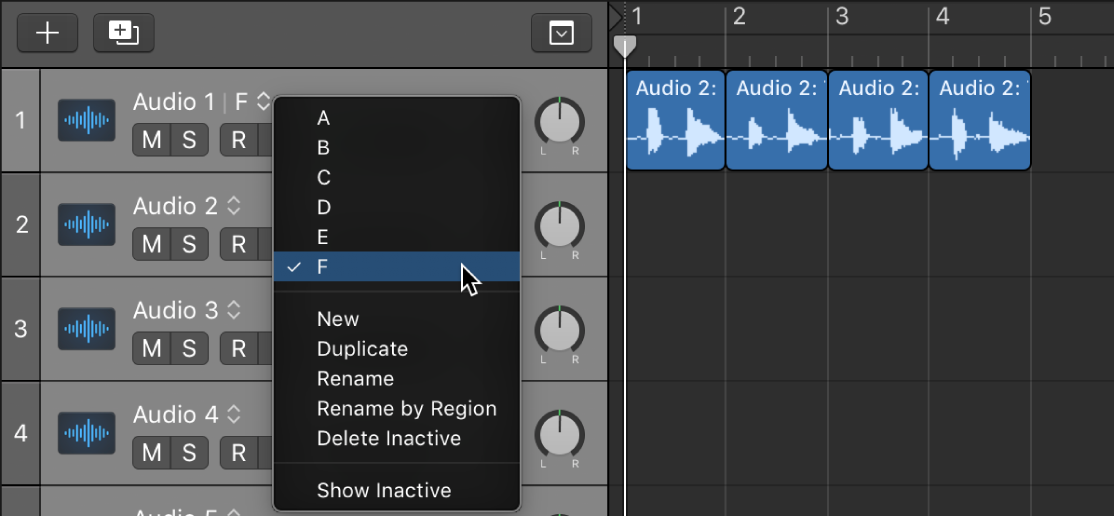Click bar 5 on the ruler
Viewport: 1115px width, 516px height.
[1045, 17]
